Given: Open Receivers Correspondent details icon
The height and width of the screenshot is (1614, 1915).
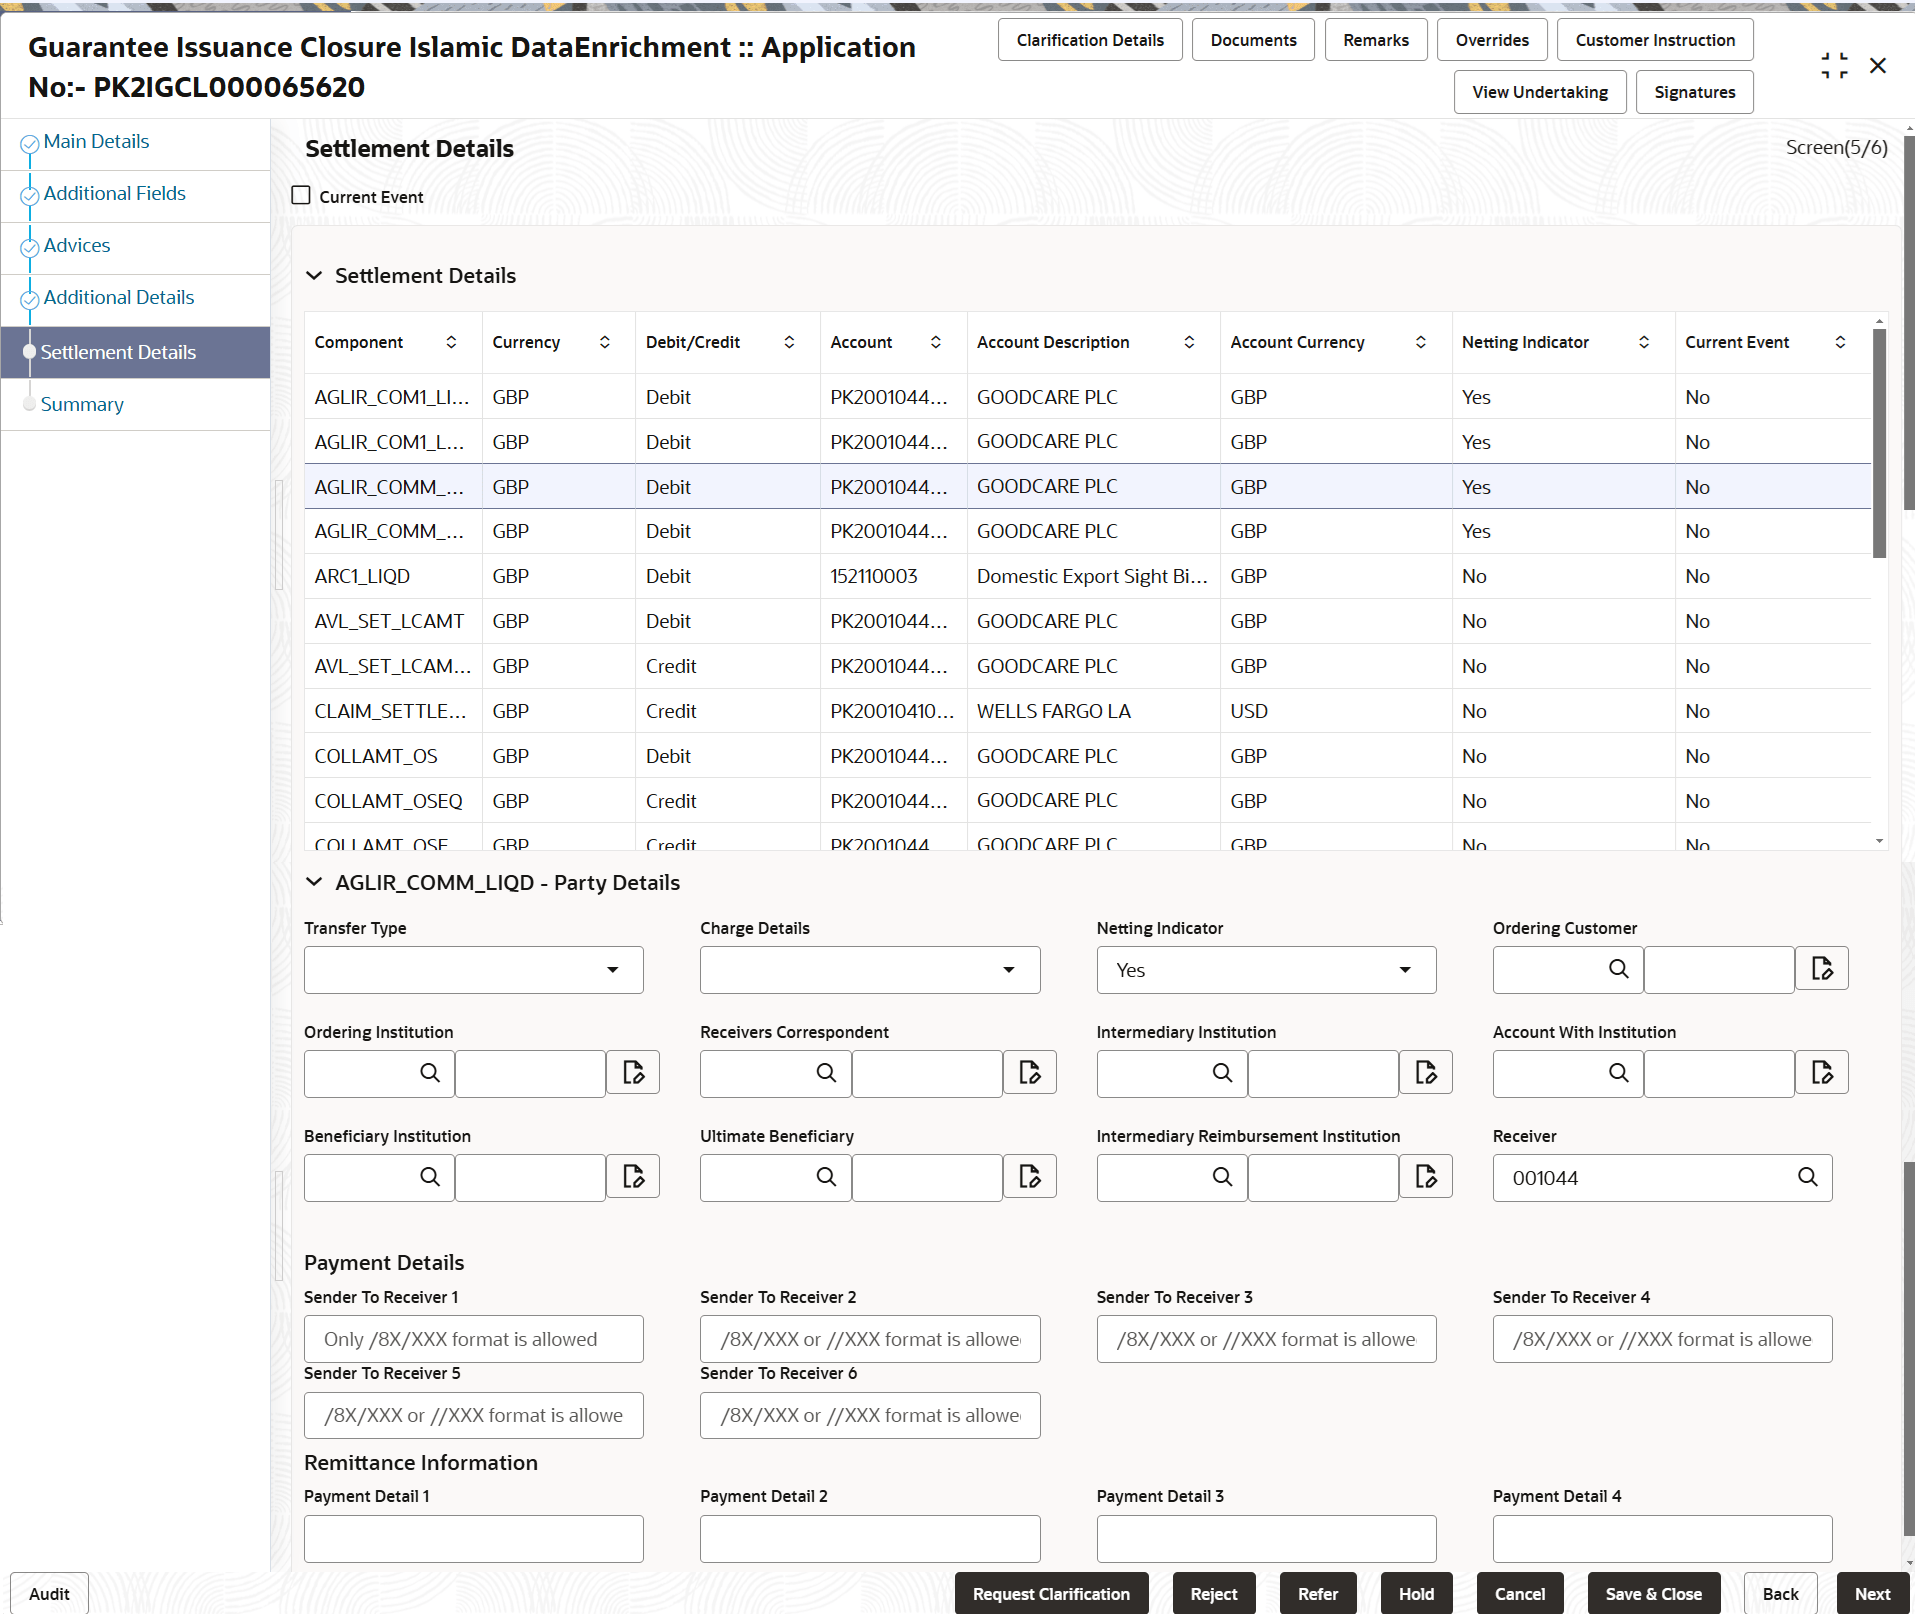Looking at the screenshot, I should pos(1029,1072).
